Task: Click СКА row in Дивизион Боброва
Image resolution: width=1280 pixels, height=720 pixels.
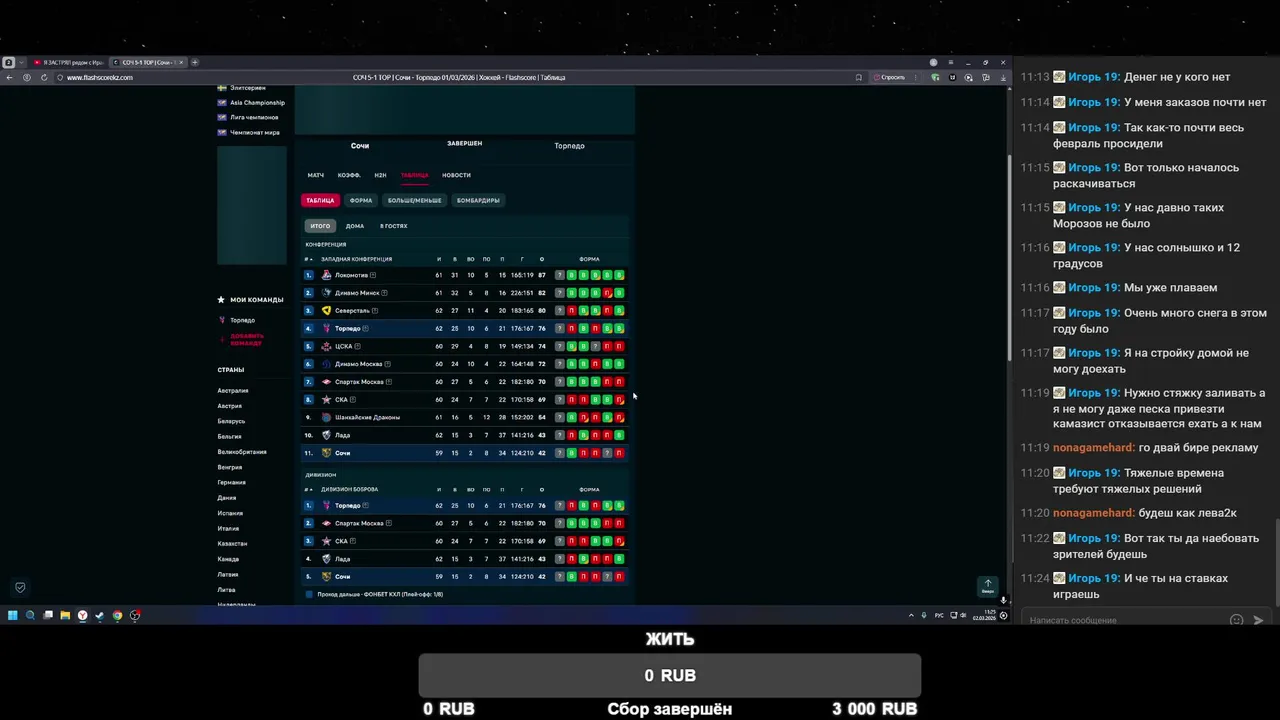Action: click(465, 541)
